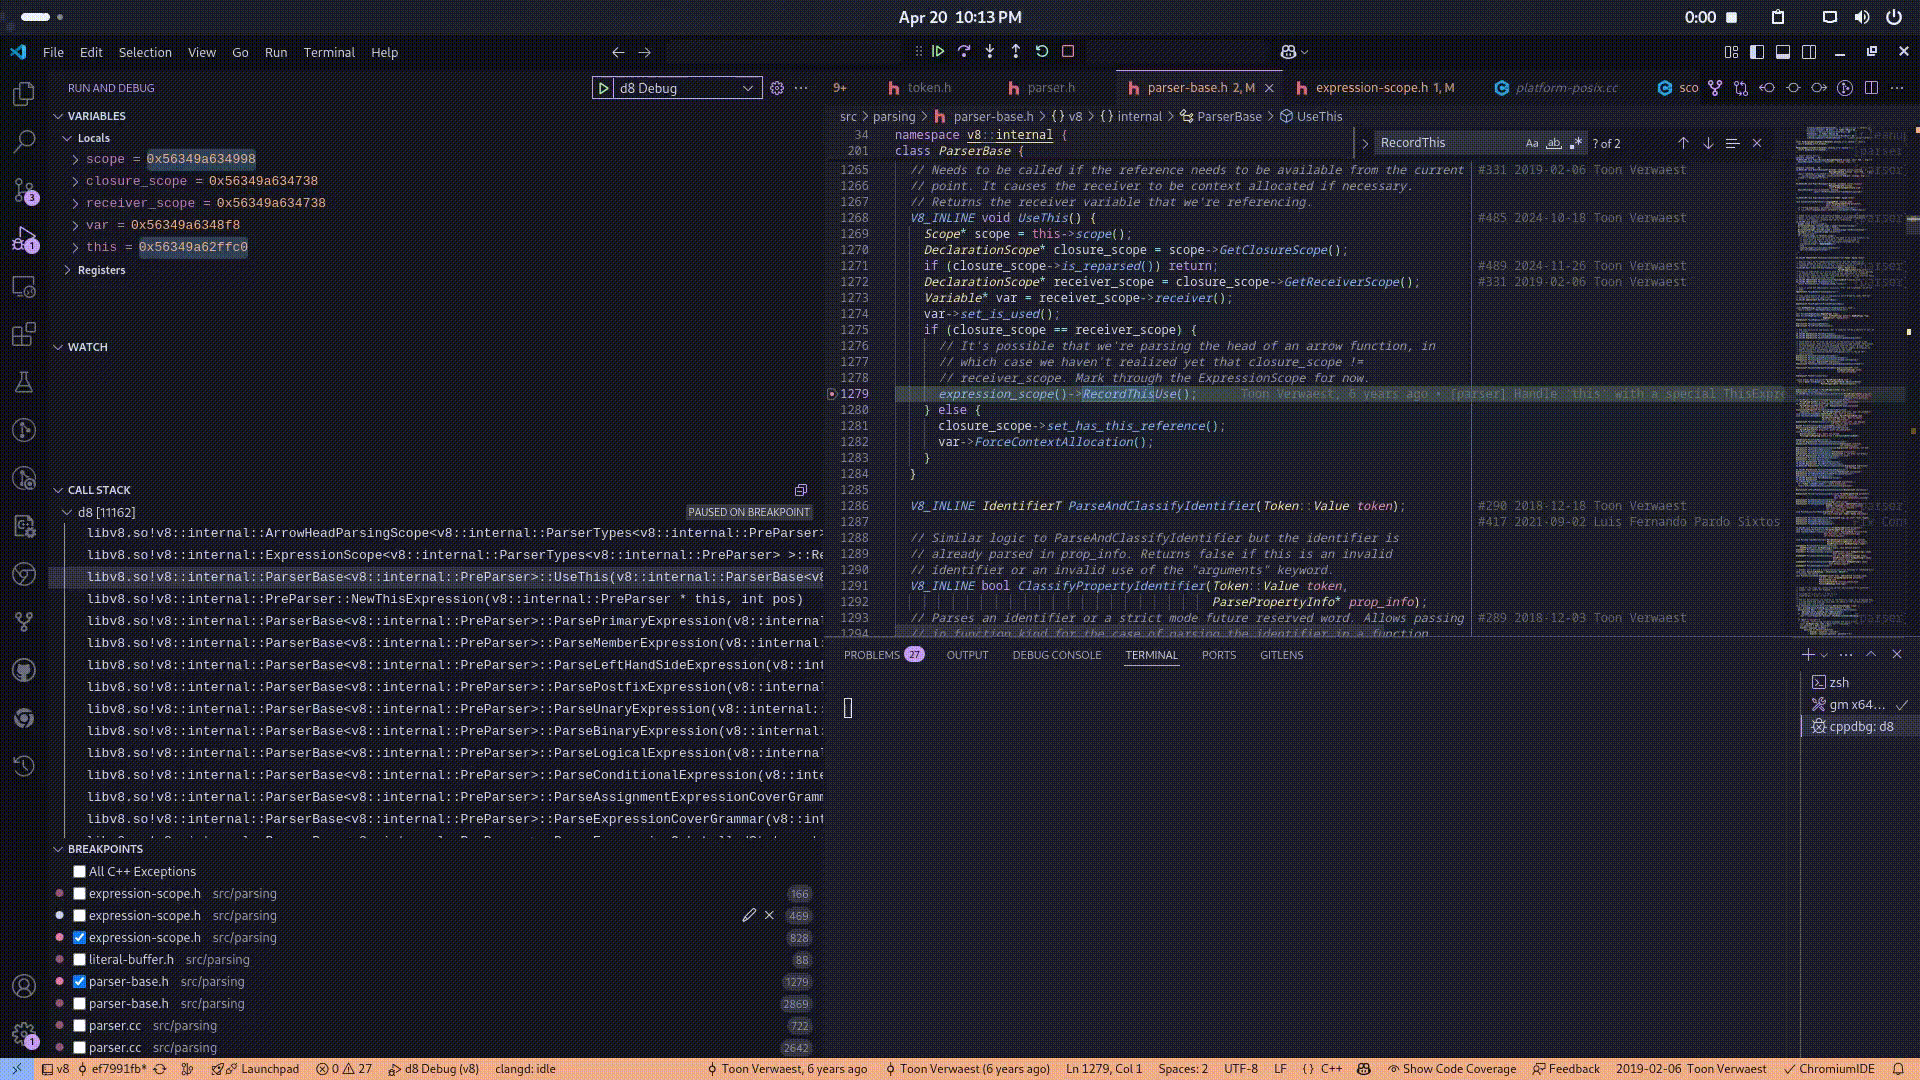
Task: Enable the expression-scope.h line 166 breakpoint
Action: pyautogui.click(x=80, y=893)
